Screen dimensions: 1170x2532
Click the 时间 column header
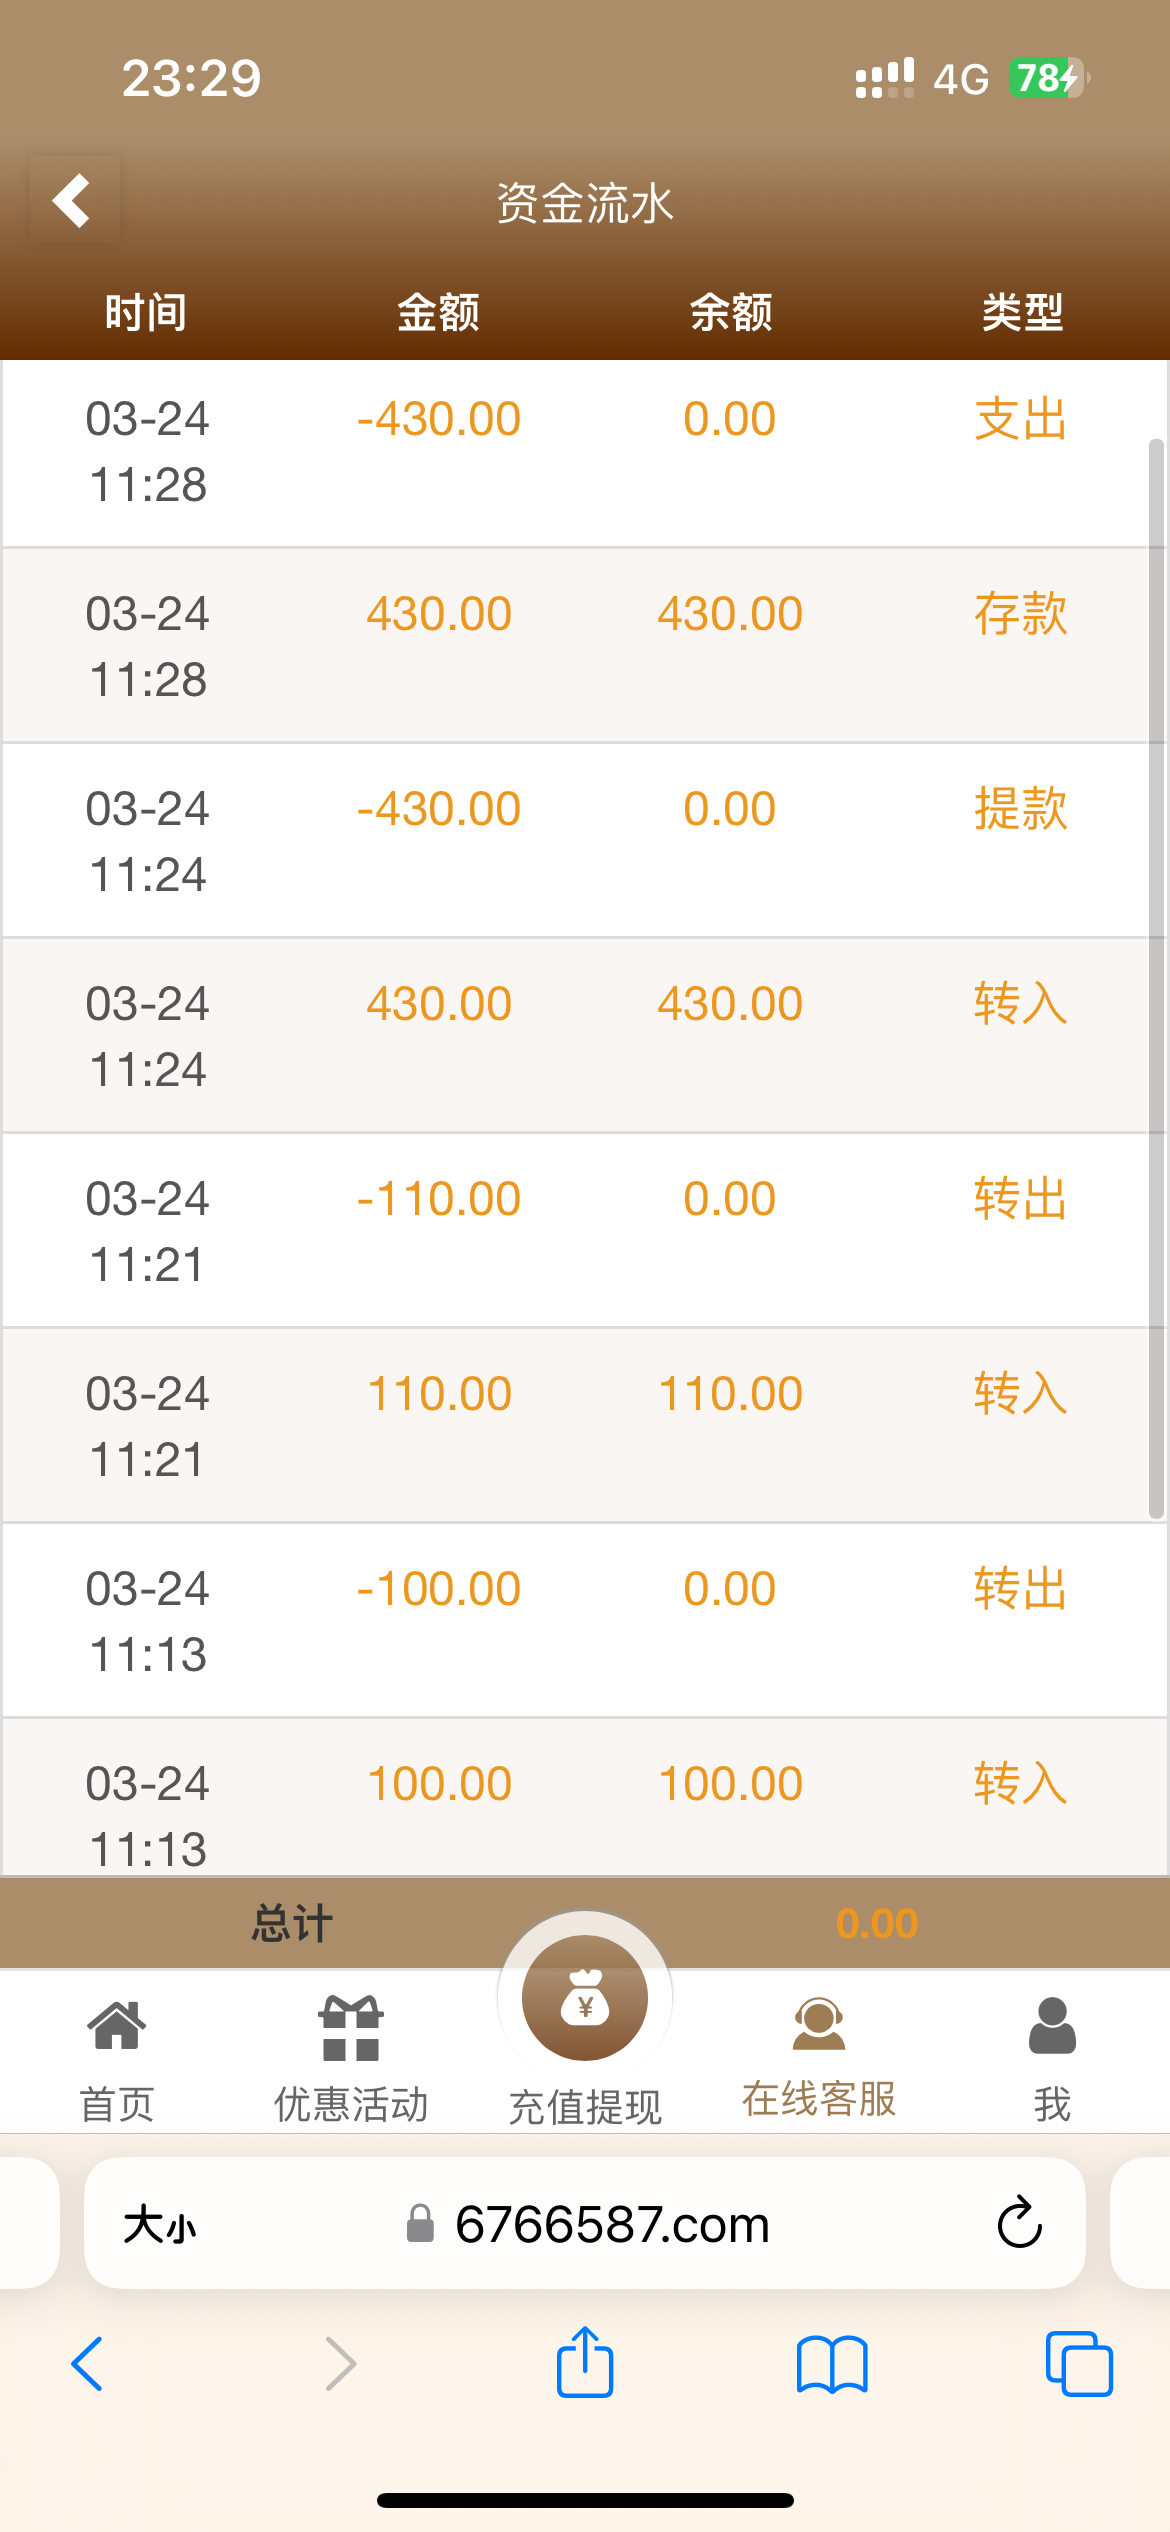[146, 313]
